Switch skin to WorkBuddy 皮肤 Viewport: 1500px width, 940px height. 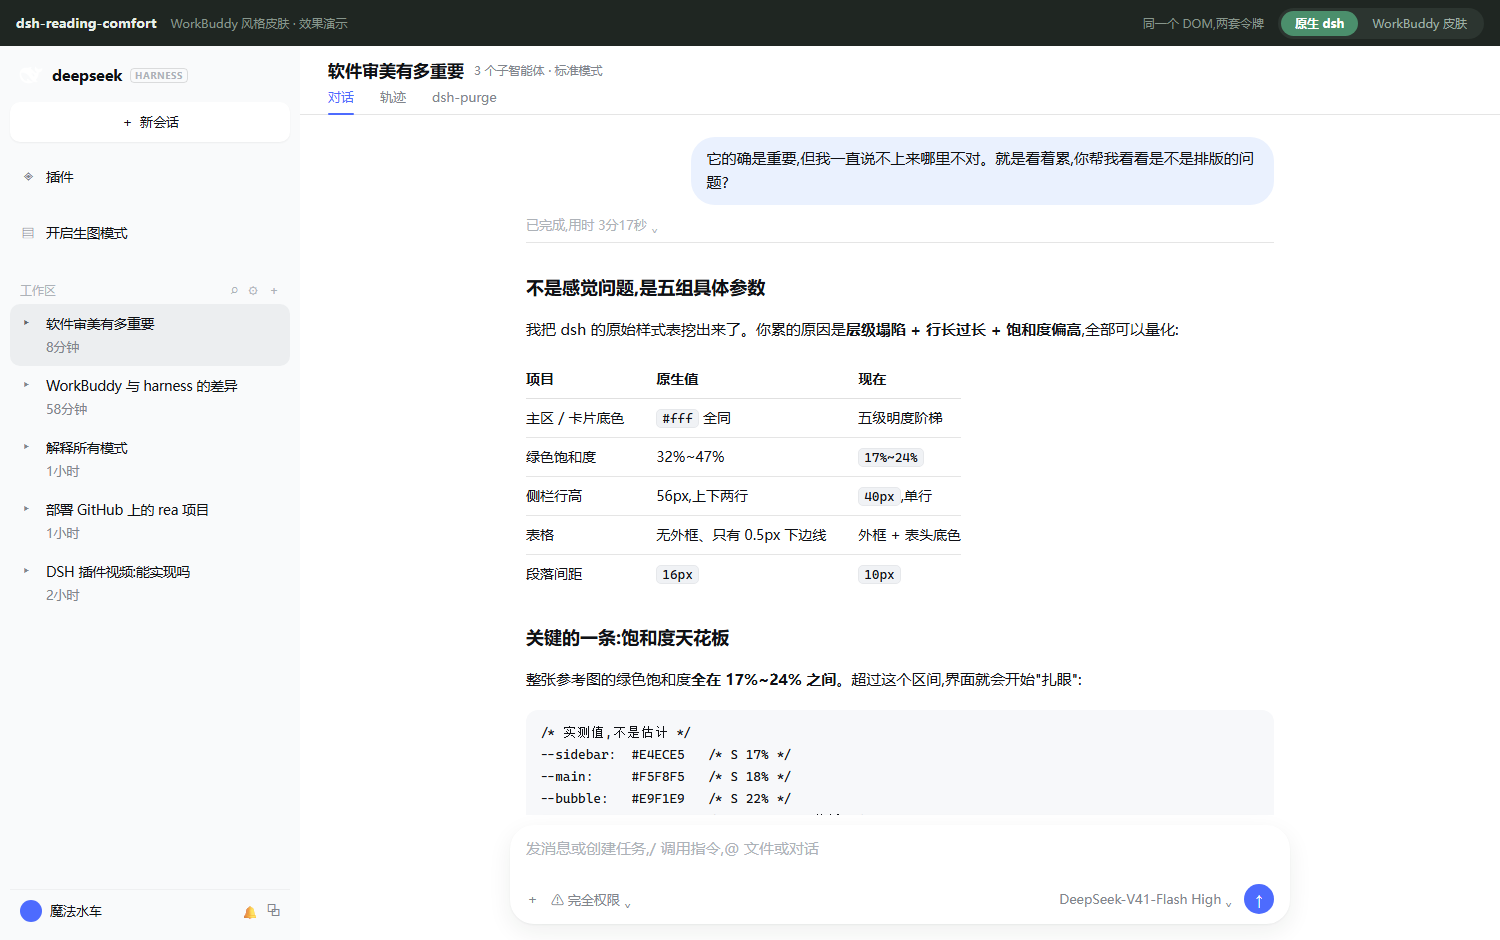[x=1419, y=23]
